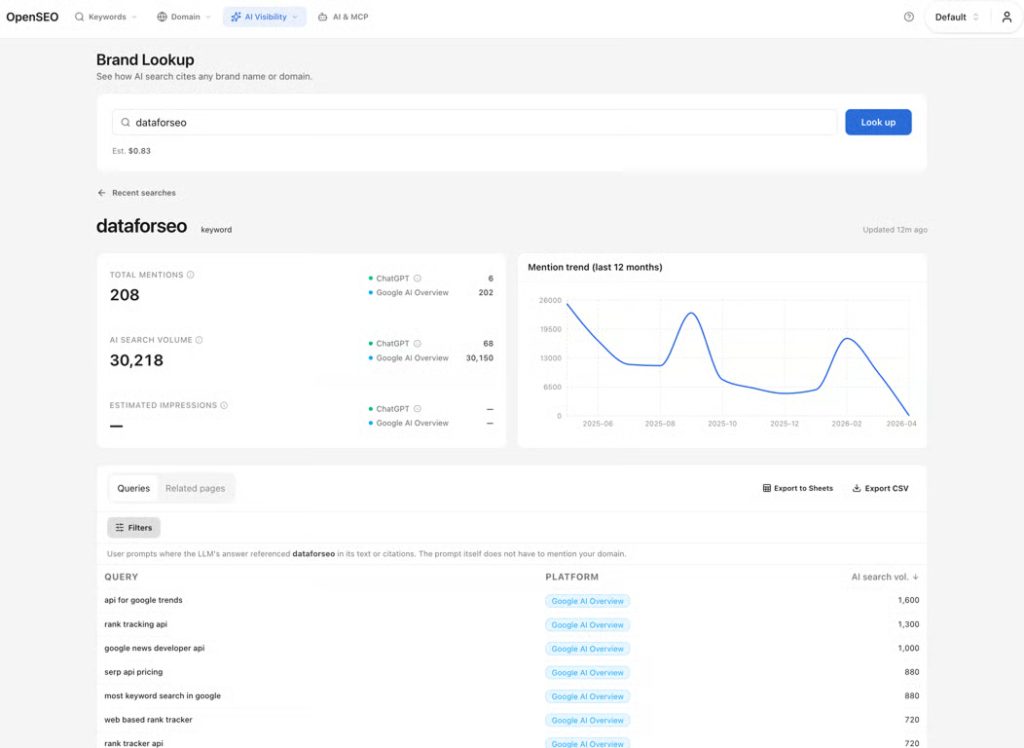This screenshot has width=1024, height=748.
Task: Click query 'rank tracking api'
Action: pyautogui.click(x=136, y=624)
